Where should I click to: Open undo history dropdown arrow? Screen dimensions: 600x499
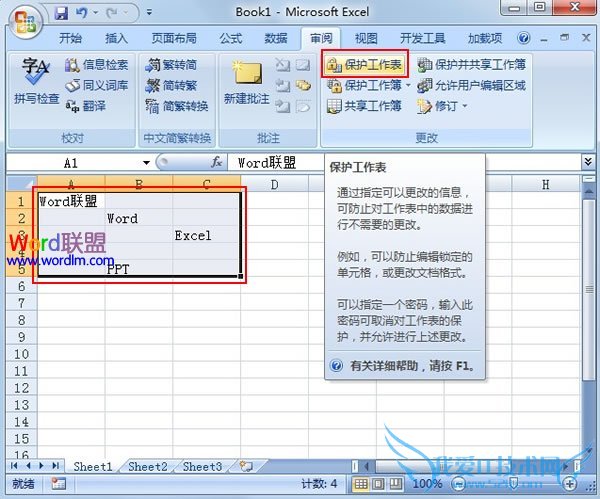(96, 13)
